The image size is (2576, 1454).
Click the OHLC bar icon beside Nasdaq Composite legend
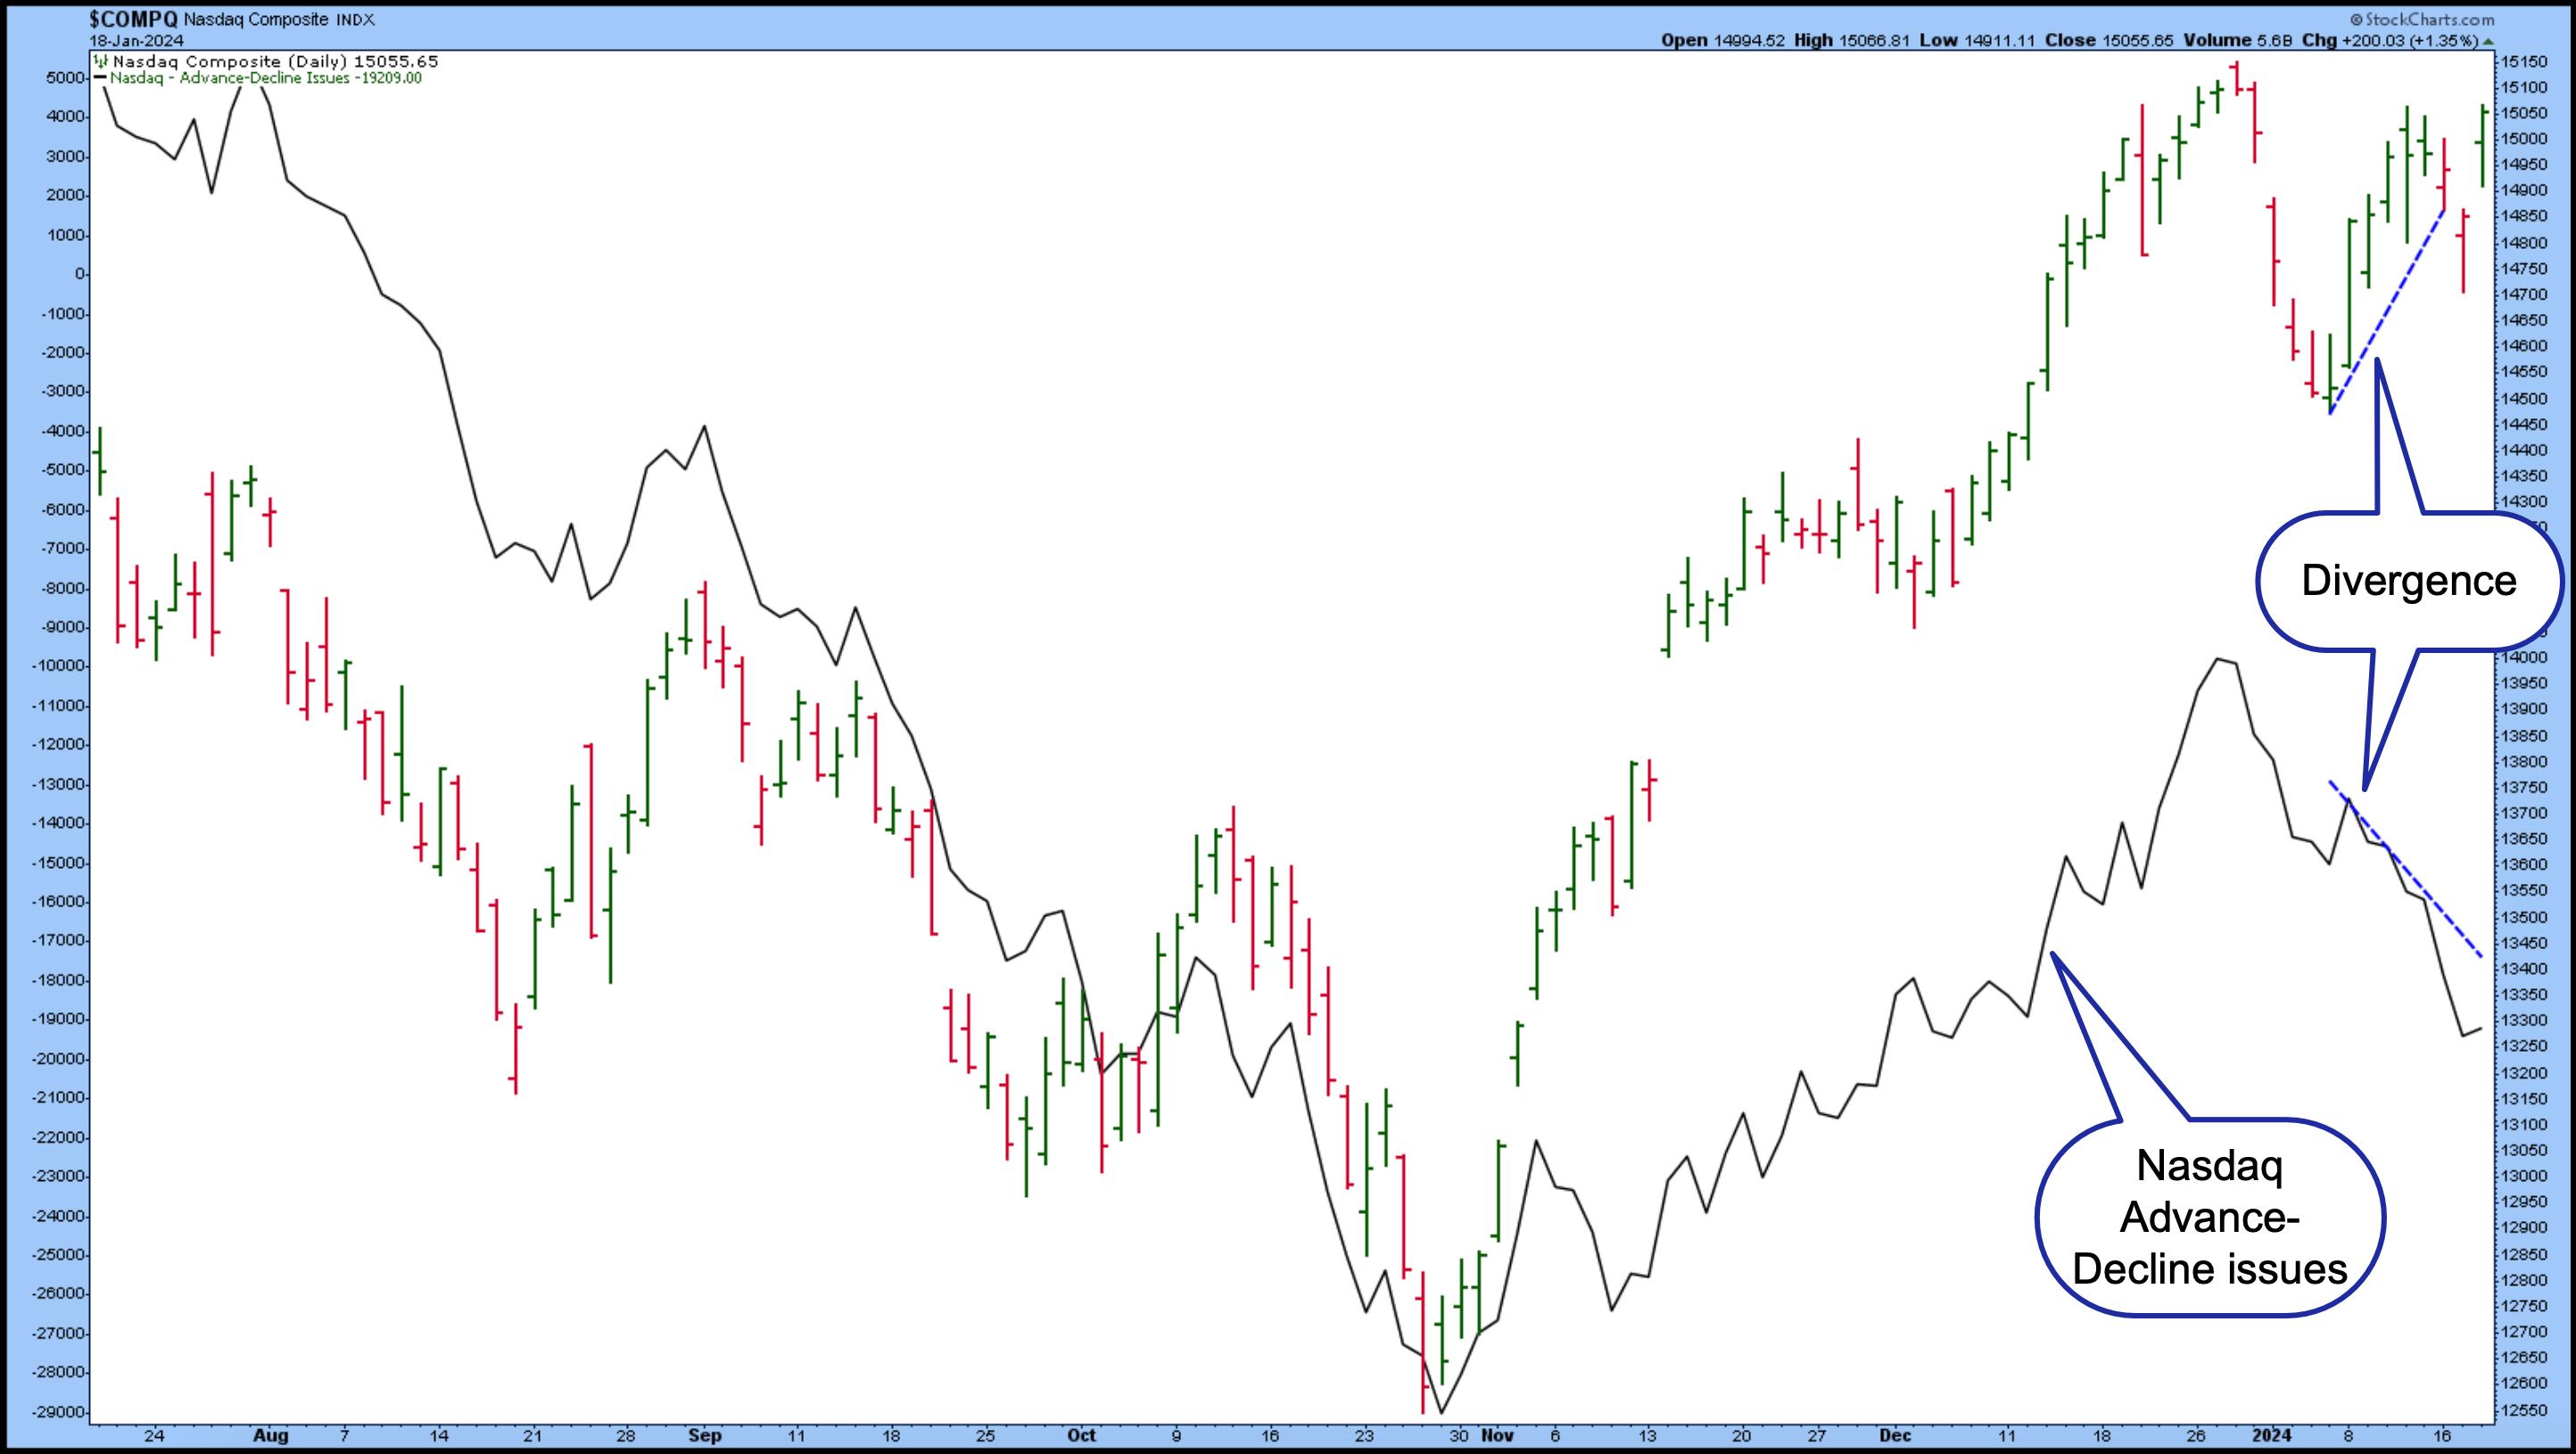(101, 61)
